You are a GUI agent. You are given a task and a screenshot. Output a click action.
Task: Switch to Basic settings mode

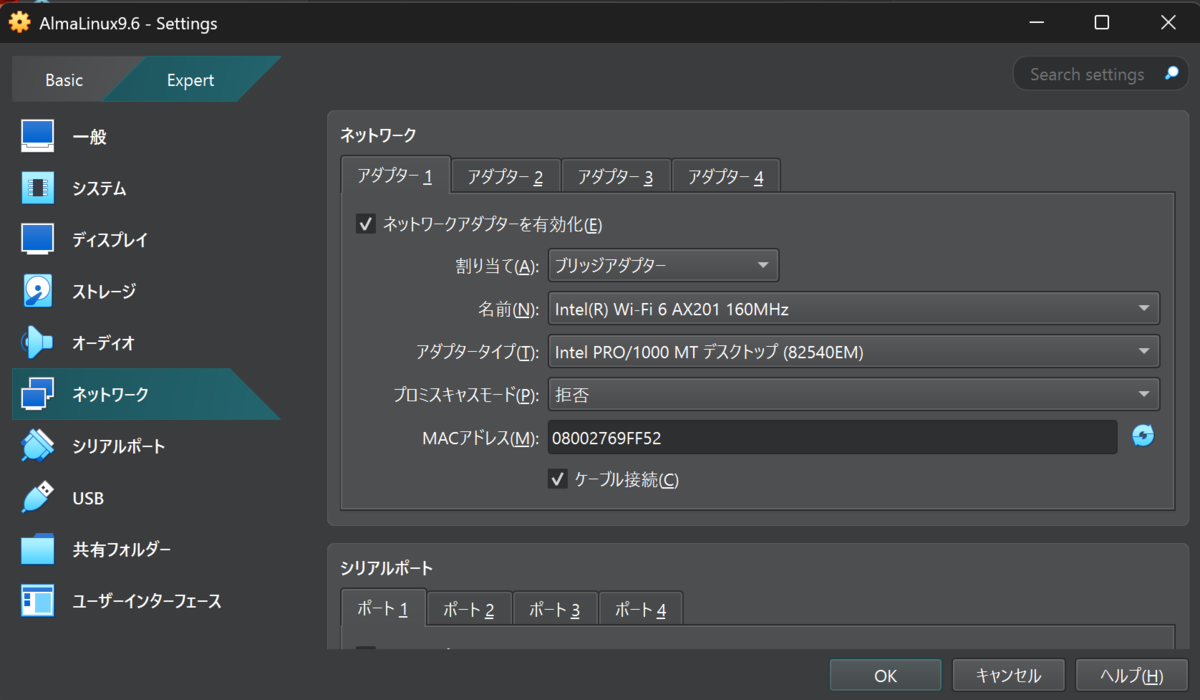(x=64, y=80)
